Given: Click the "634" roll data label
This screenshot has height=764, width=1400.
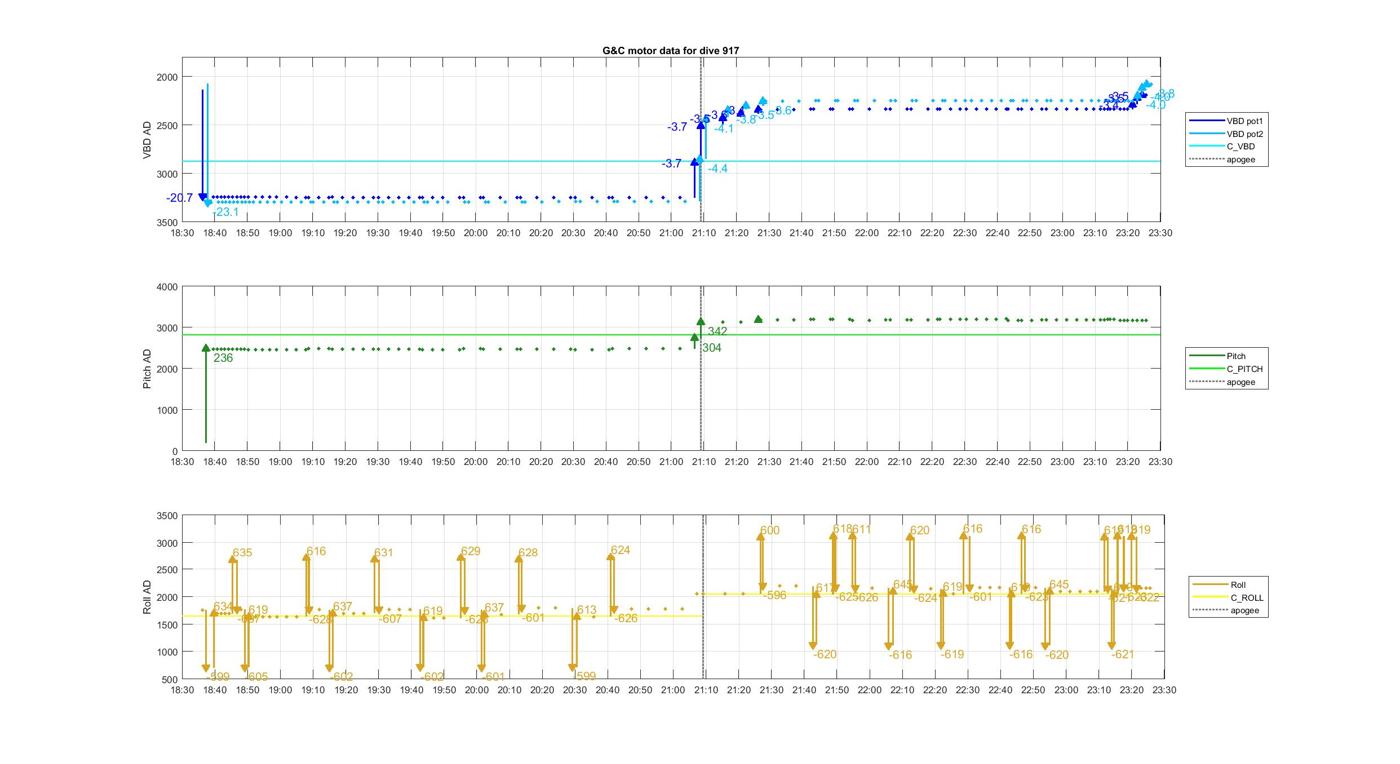Looking at the screenshot, I should point(222,607).
